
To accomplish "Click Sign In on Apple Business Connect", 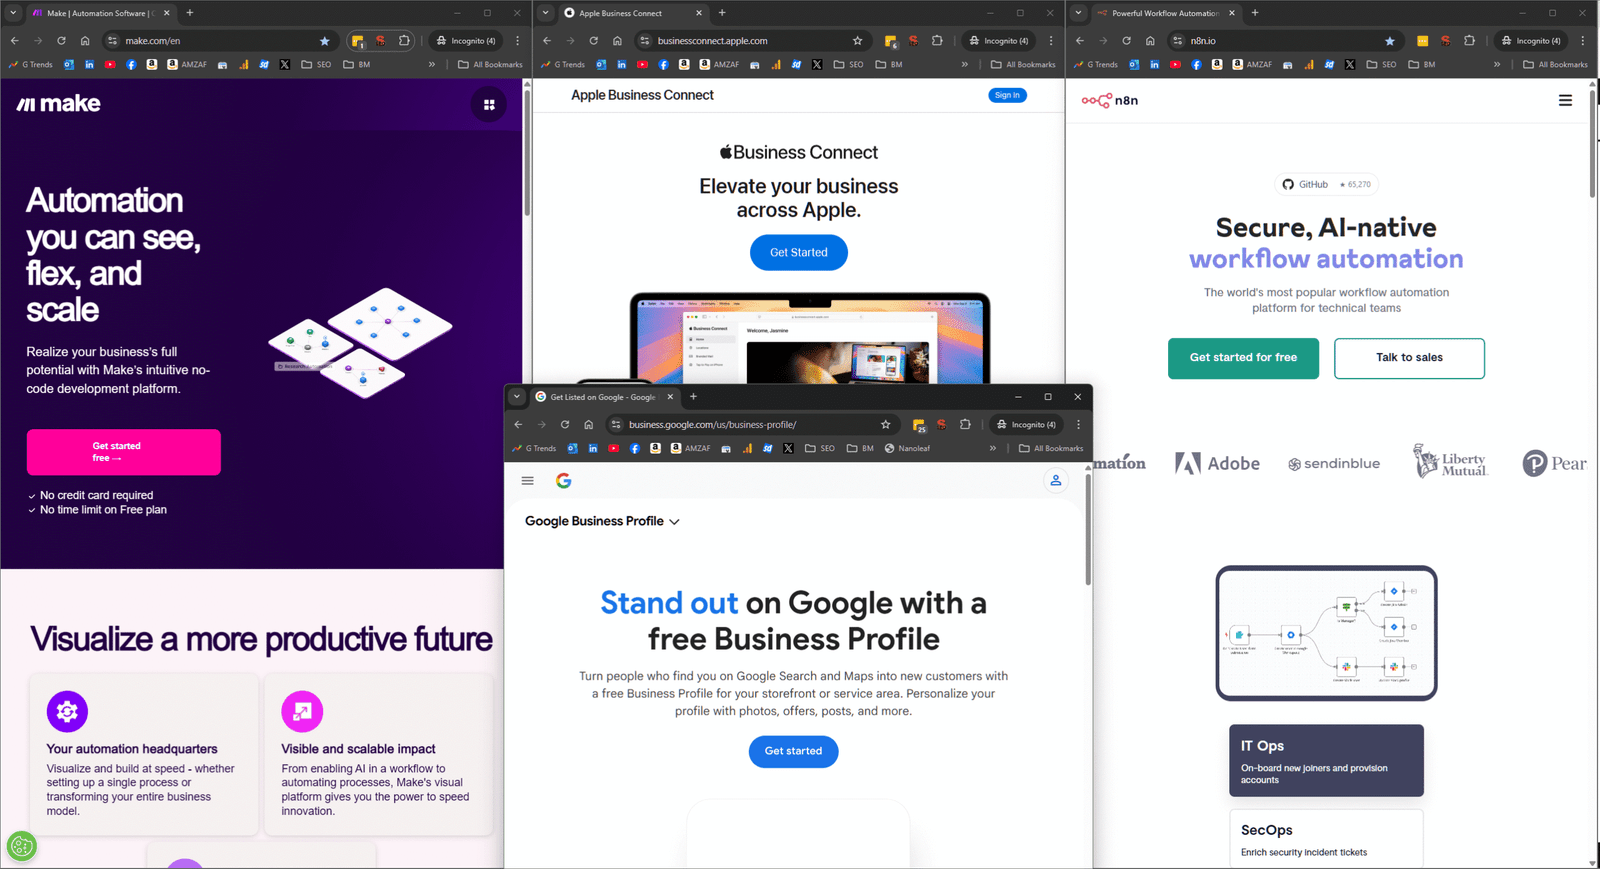I will (1007, 95).
